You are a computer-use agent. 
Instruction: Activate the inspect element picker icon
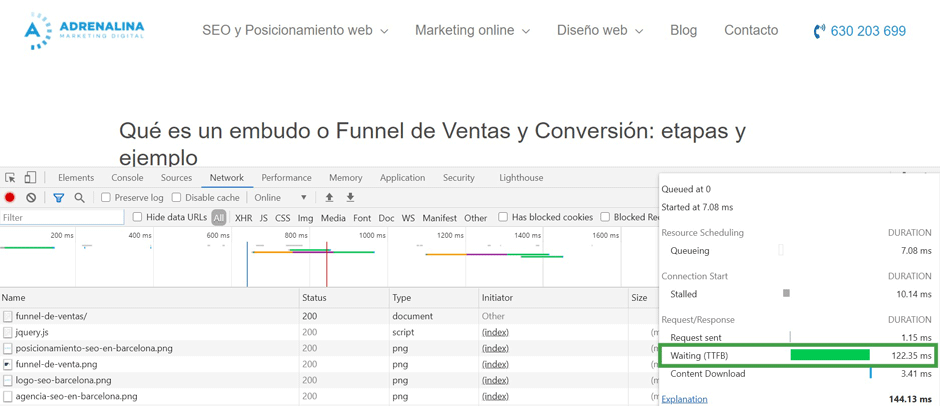coord(10,178)
